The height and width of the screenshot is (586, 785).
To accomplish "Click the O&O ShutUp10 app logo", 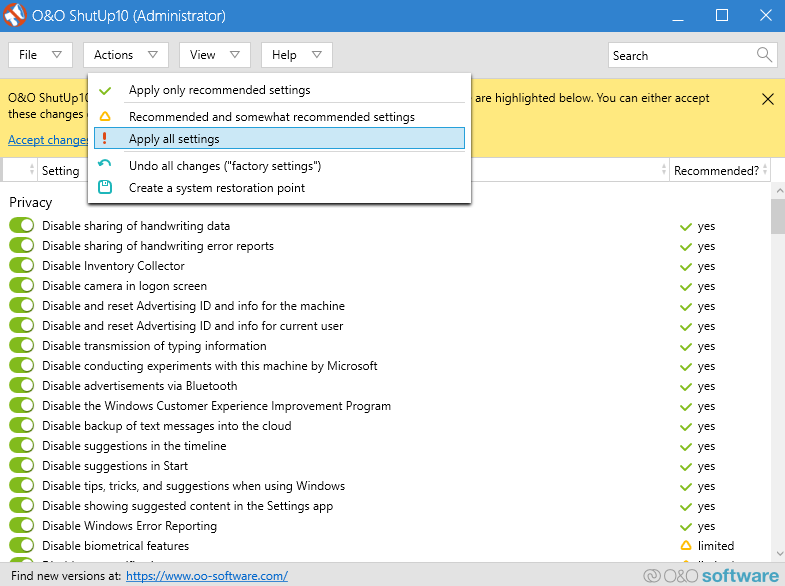I will click(x=15, y=15).
